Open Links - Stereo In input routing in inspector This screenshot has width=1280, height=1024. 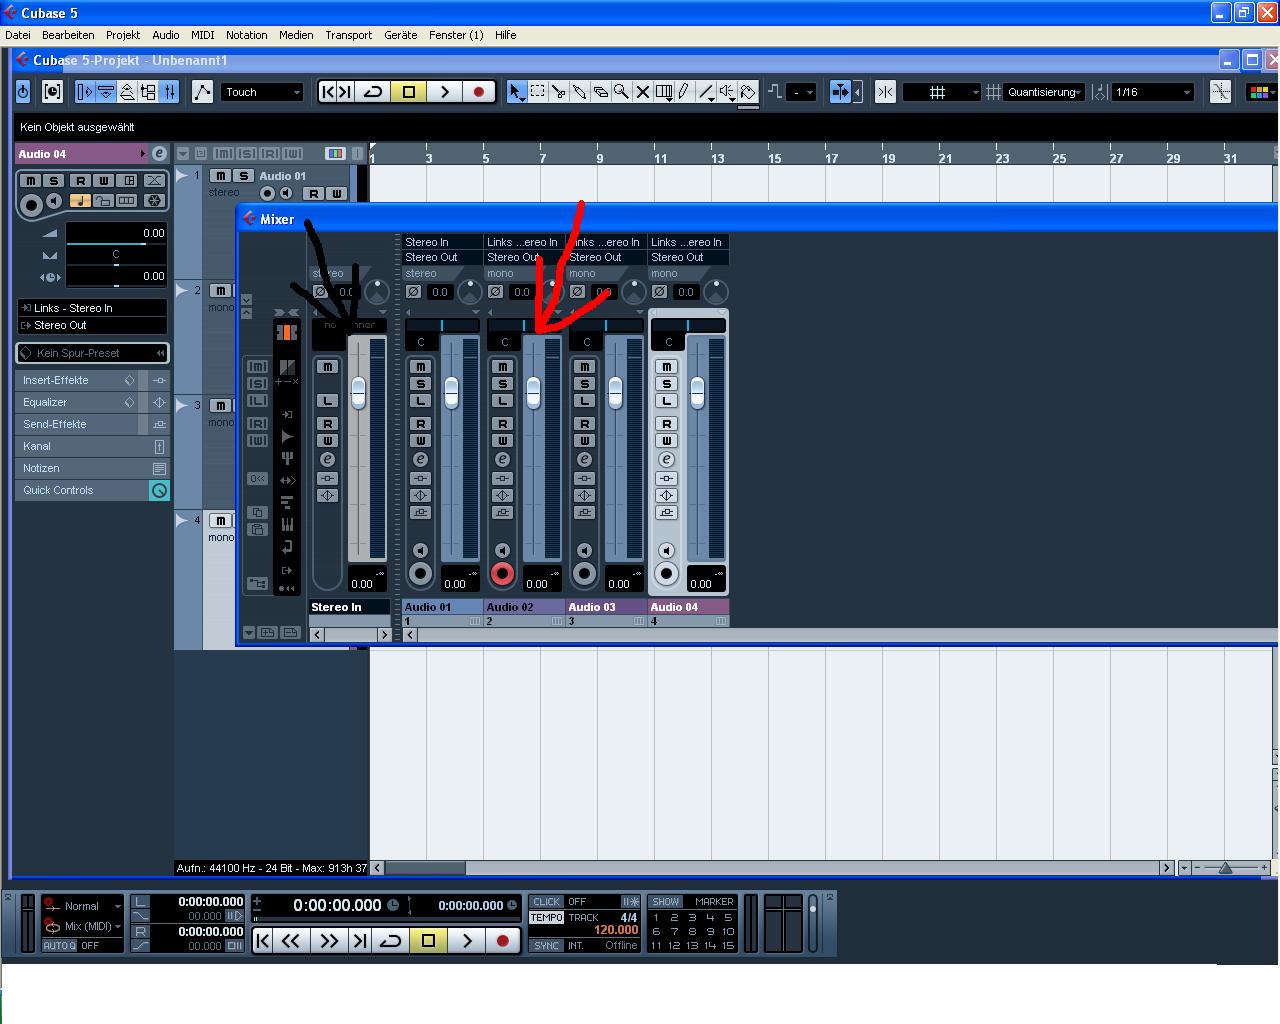click(x=92, y=308)
